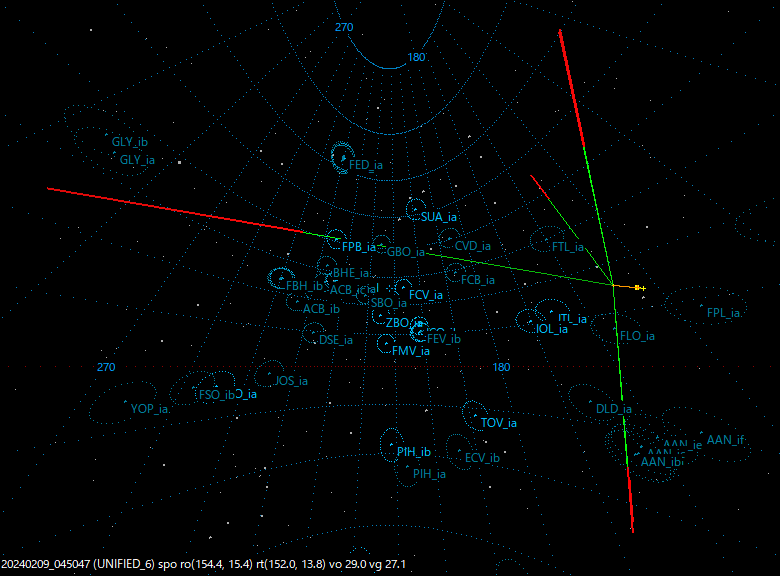780x576 pixels.
Task: Select the FSO_ib label
Action: point(217,395)
